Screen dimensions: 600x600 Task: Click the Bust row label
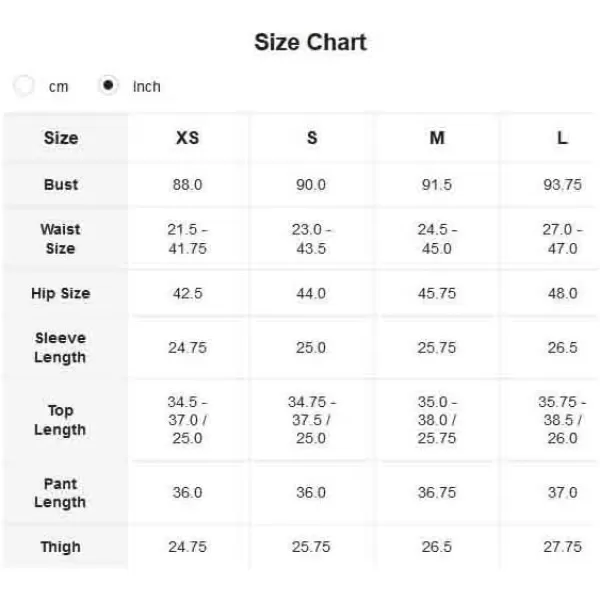[x=61, y=185]
